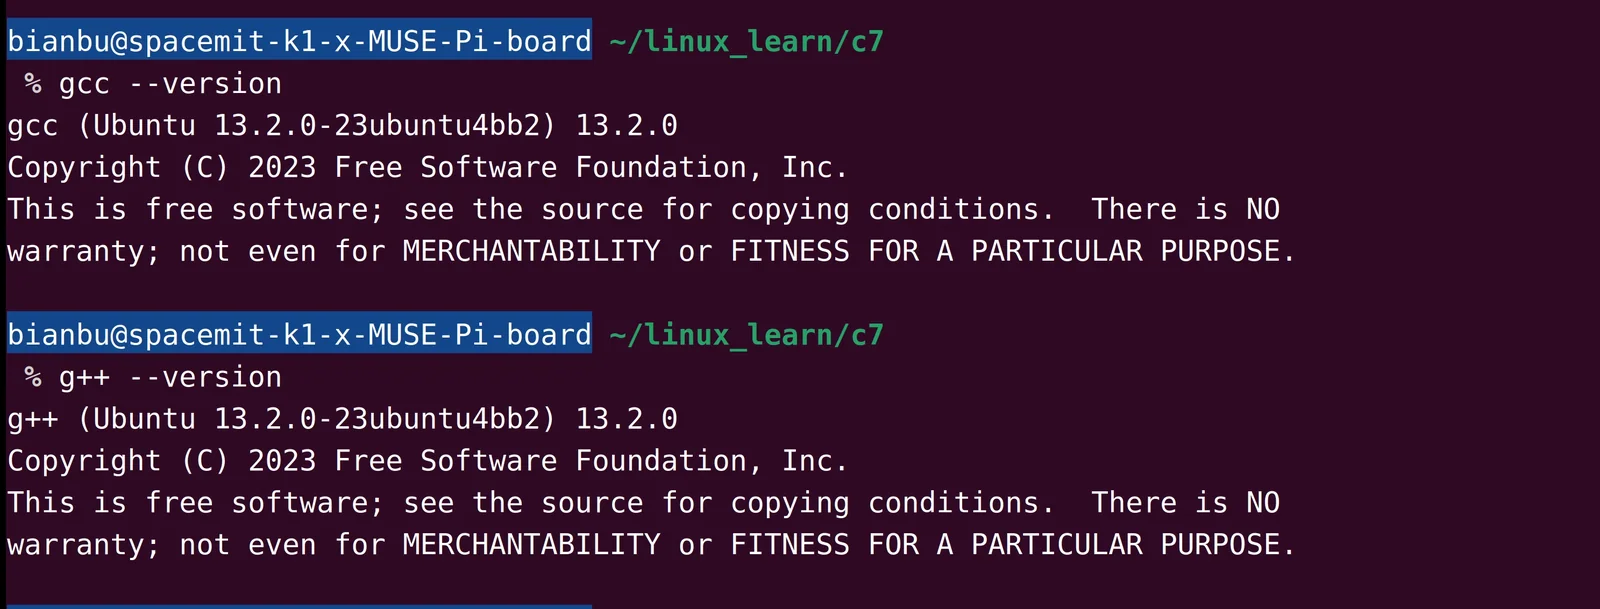Click the first MERCHANTABILITY warranty line
The width and height of the screenshot is (1600, 609).
[x=651, y=251]
